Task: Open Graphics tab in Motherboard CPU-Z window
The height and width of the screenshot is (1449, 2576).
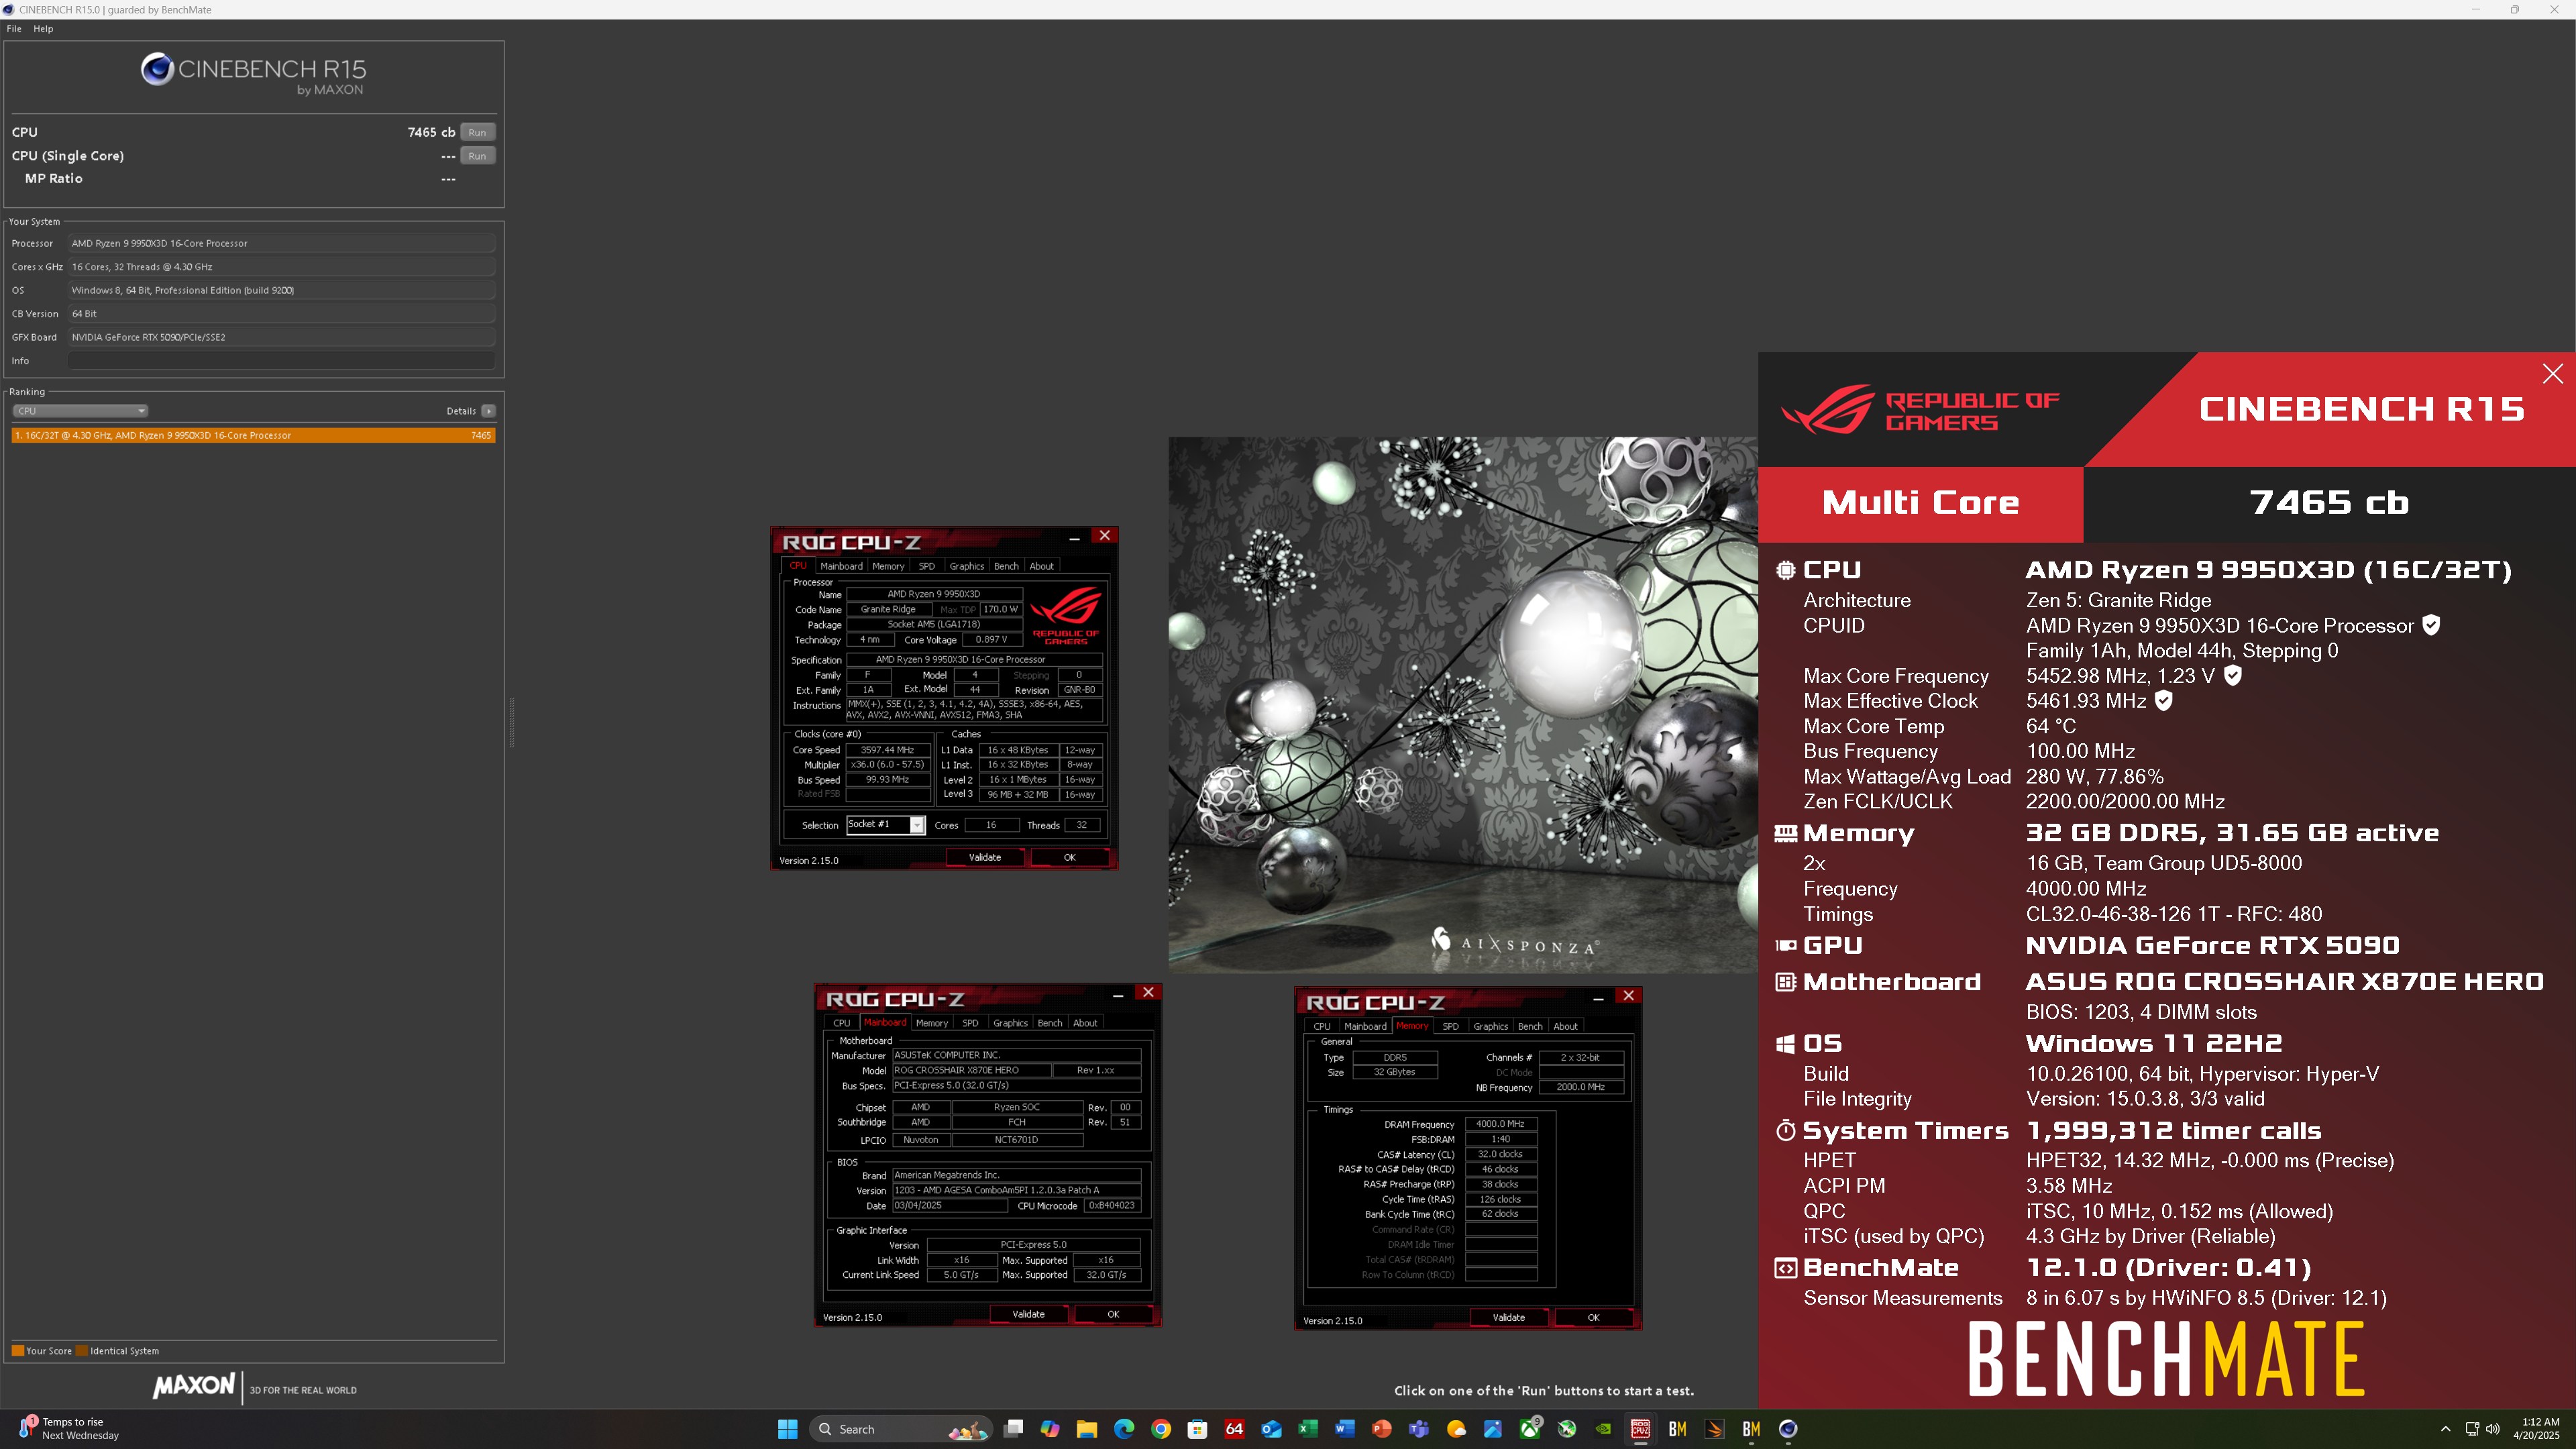Action: click(1010, 1023)
